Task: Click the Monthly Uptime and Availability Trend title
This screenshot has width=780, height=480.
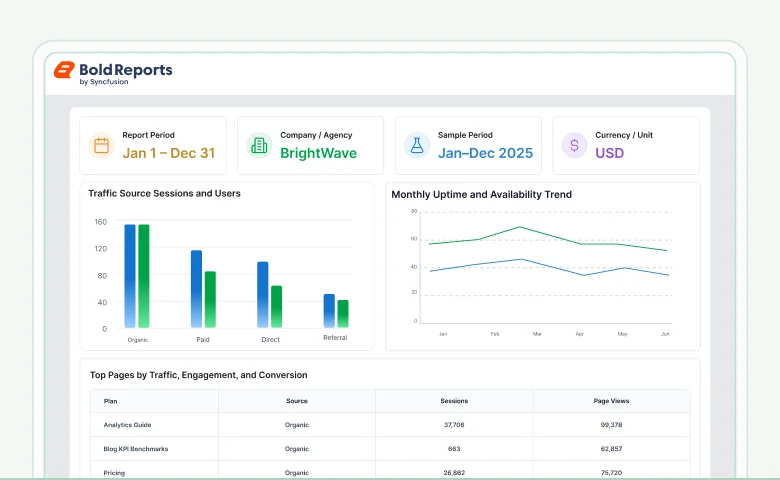Action: (482, 194)
